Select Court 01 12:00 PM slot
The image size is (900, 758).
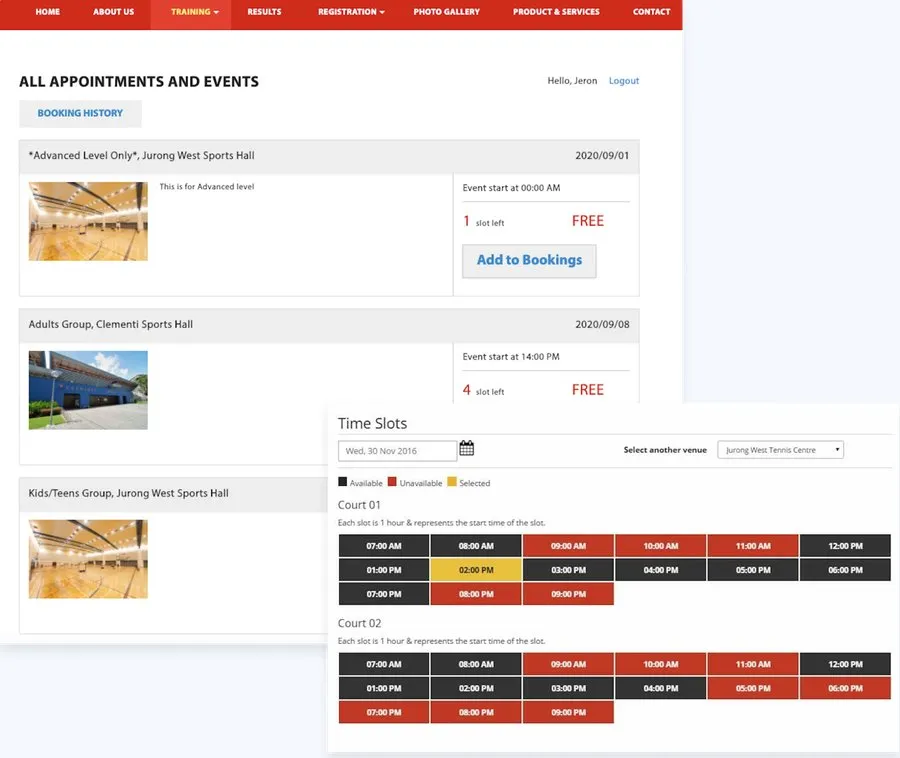tap(845, 546)
